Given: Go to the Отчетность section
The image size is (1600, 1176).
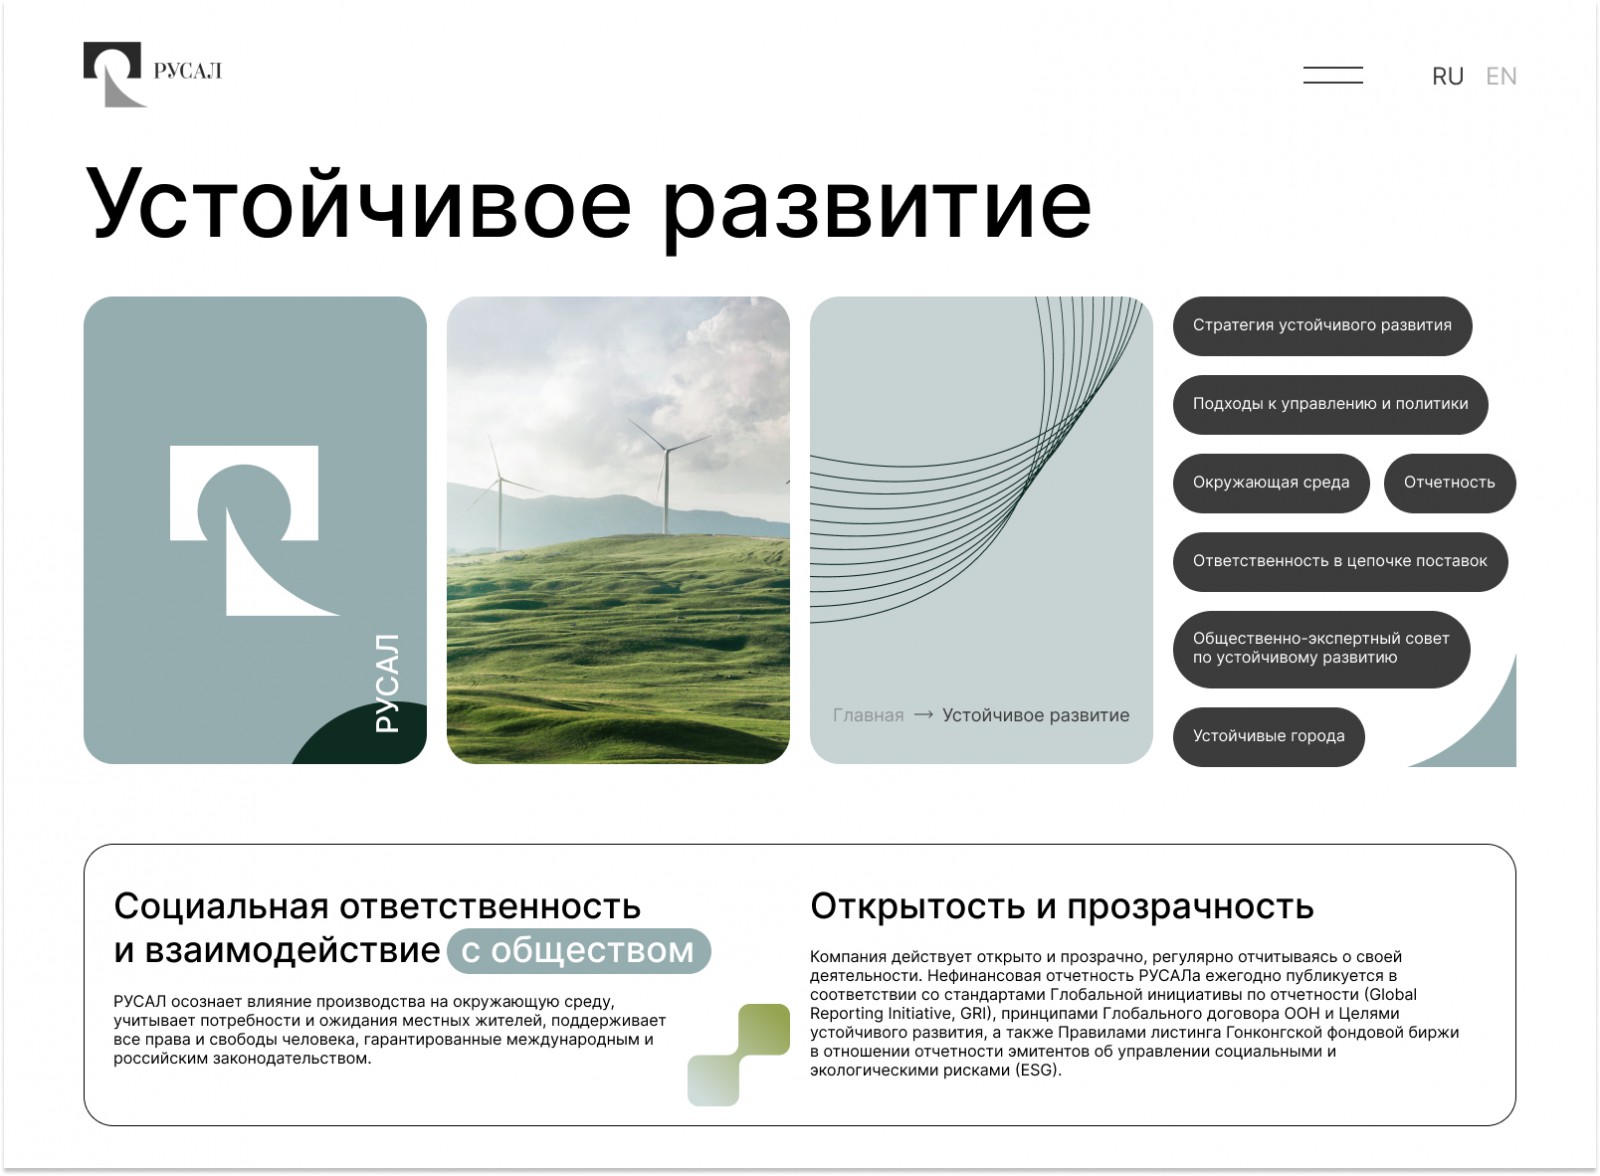Looking at the screenshot, I should click(1449, 482).
